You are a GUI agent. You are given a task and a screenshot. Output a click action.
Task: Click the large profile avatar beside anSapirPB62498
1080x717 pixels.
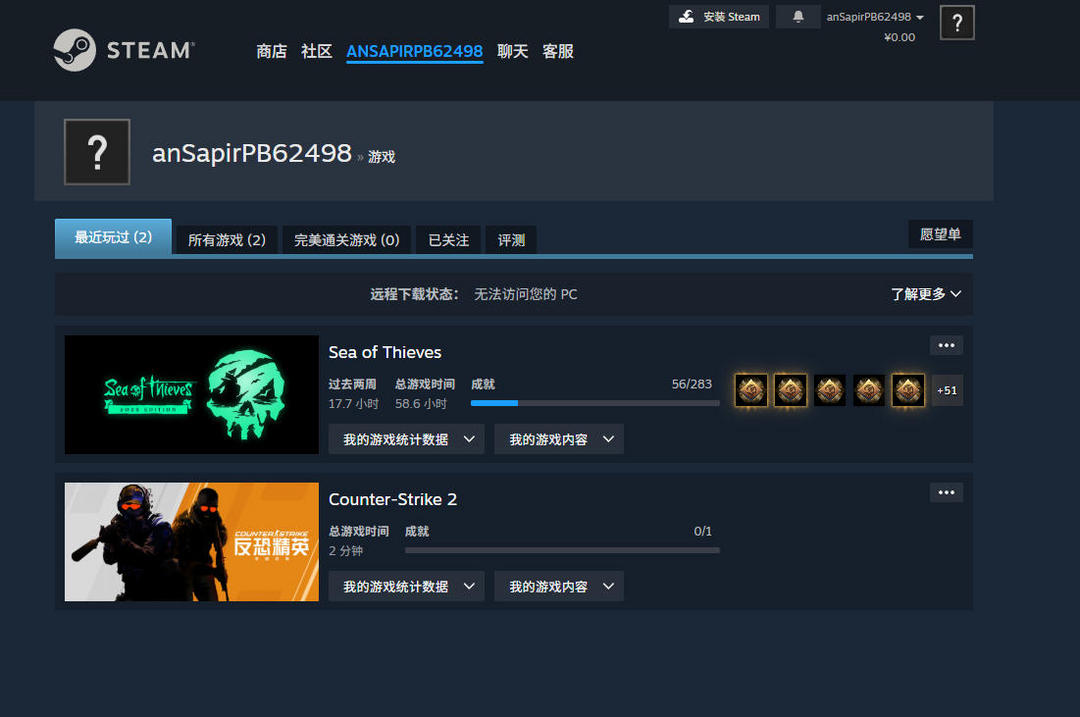click(x=97, y=152)
